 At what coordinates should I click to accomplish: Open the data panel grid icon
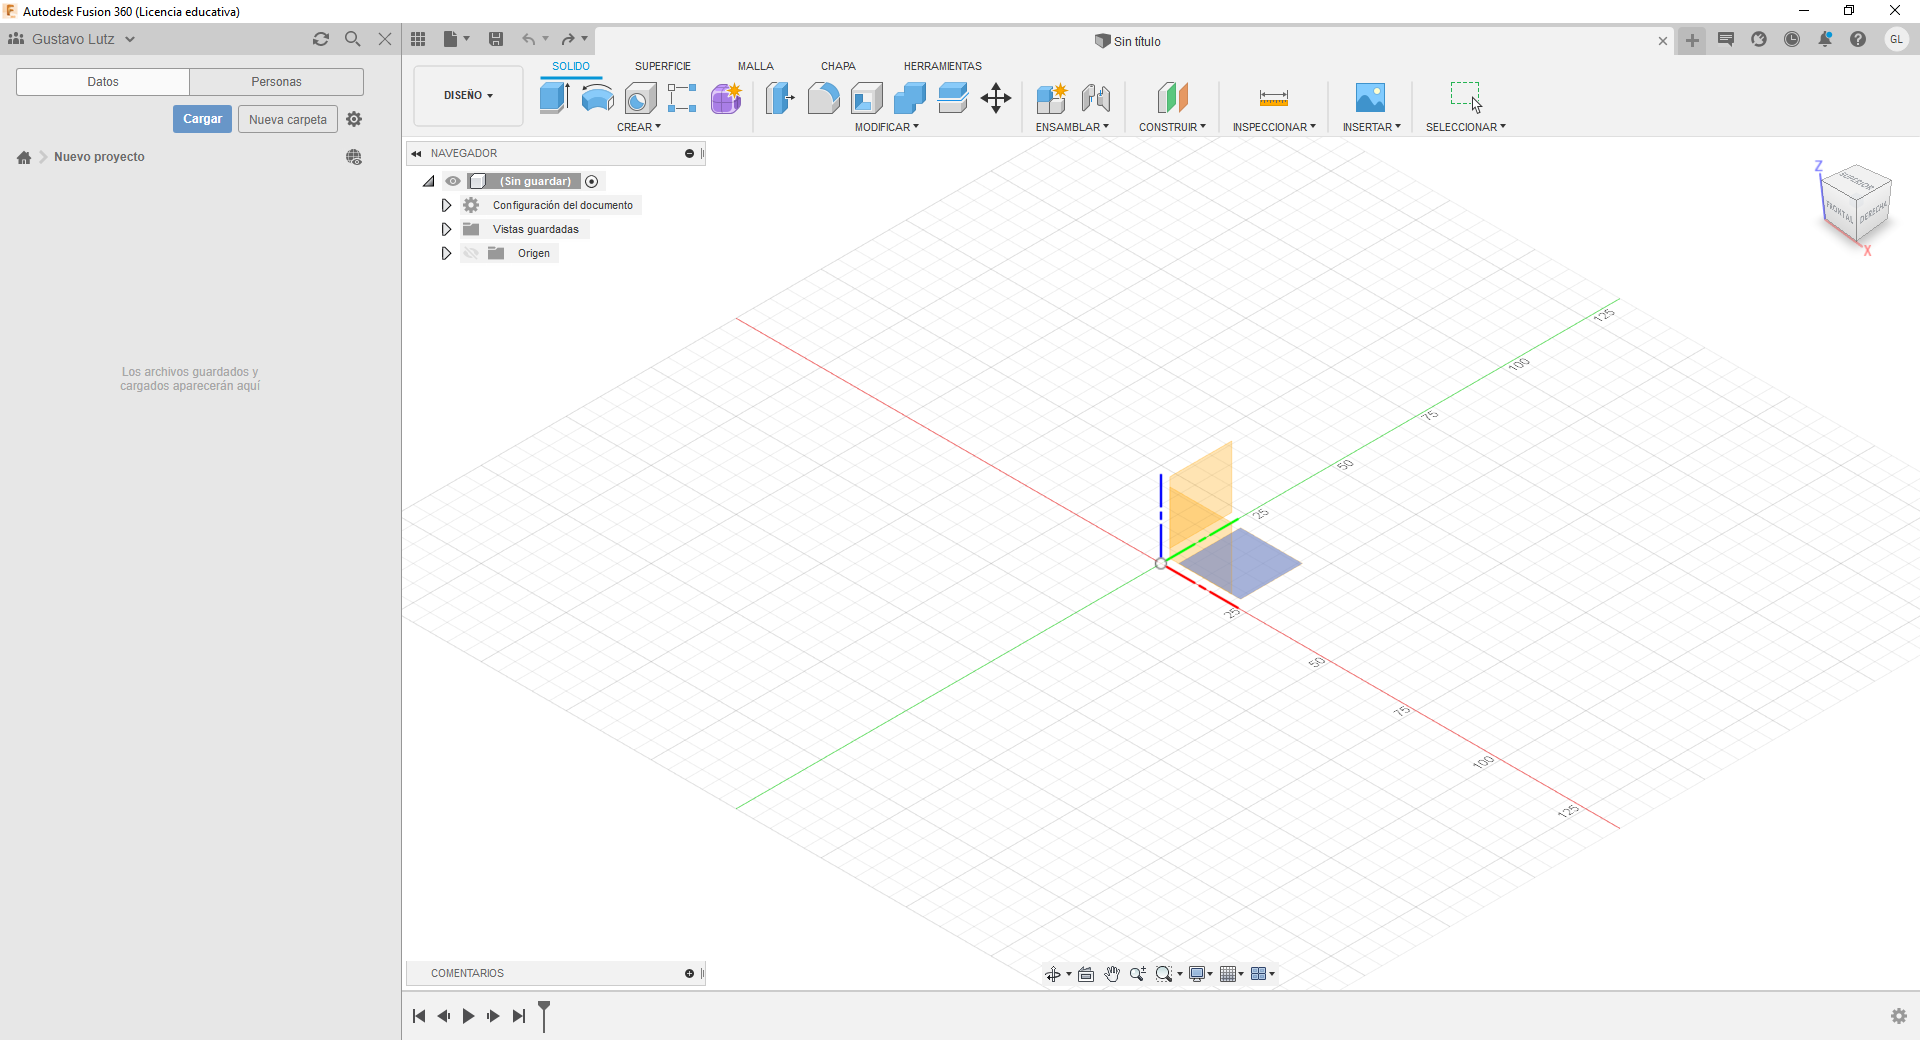tap(418, 39)
